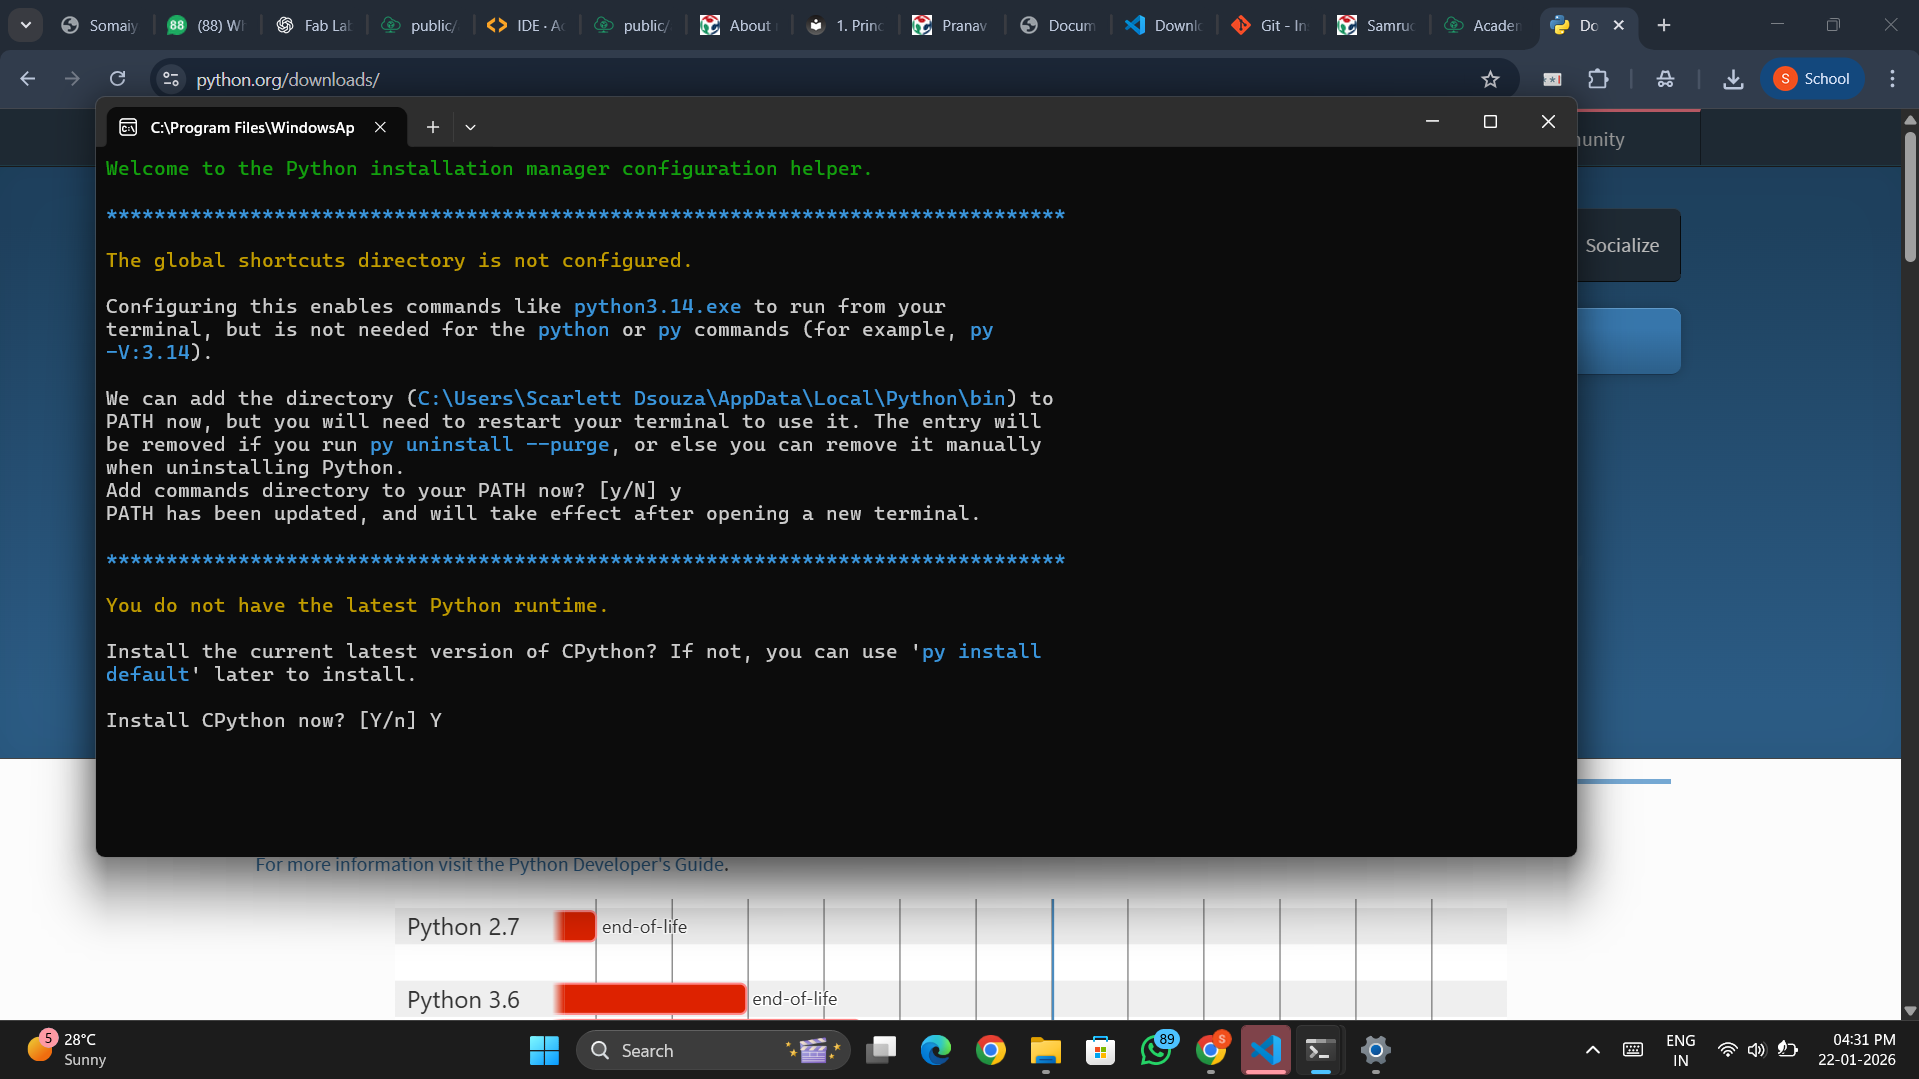Image resolution: width=1919 pixels, height=1079 pixels.
Task: Expand the terminal new-tab profile dropdown
Action: click(x=470, y=127)
